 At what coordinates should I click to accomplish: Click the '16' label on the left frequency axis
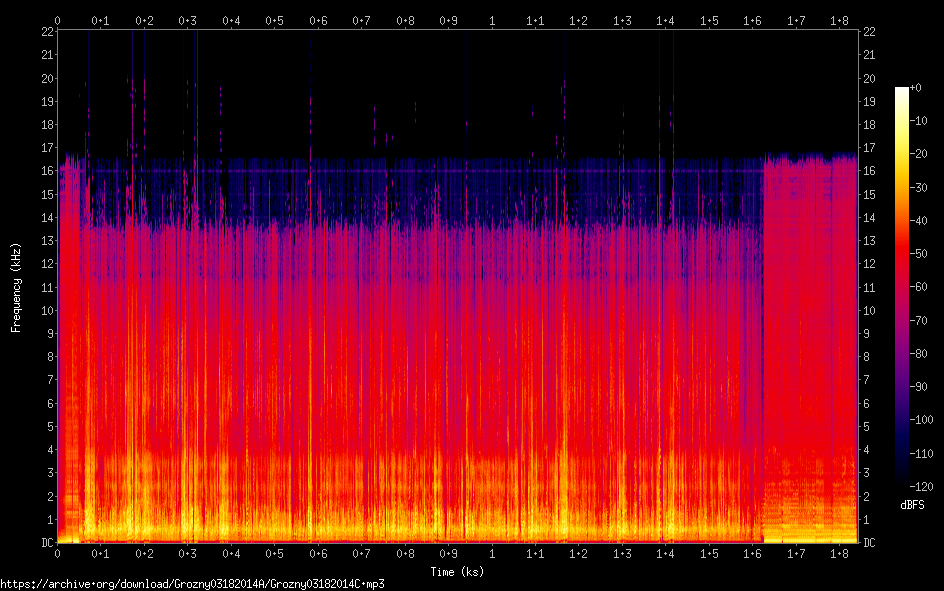click(x=48, y=171)
